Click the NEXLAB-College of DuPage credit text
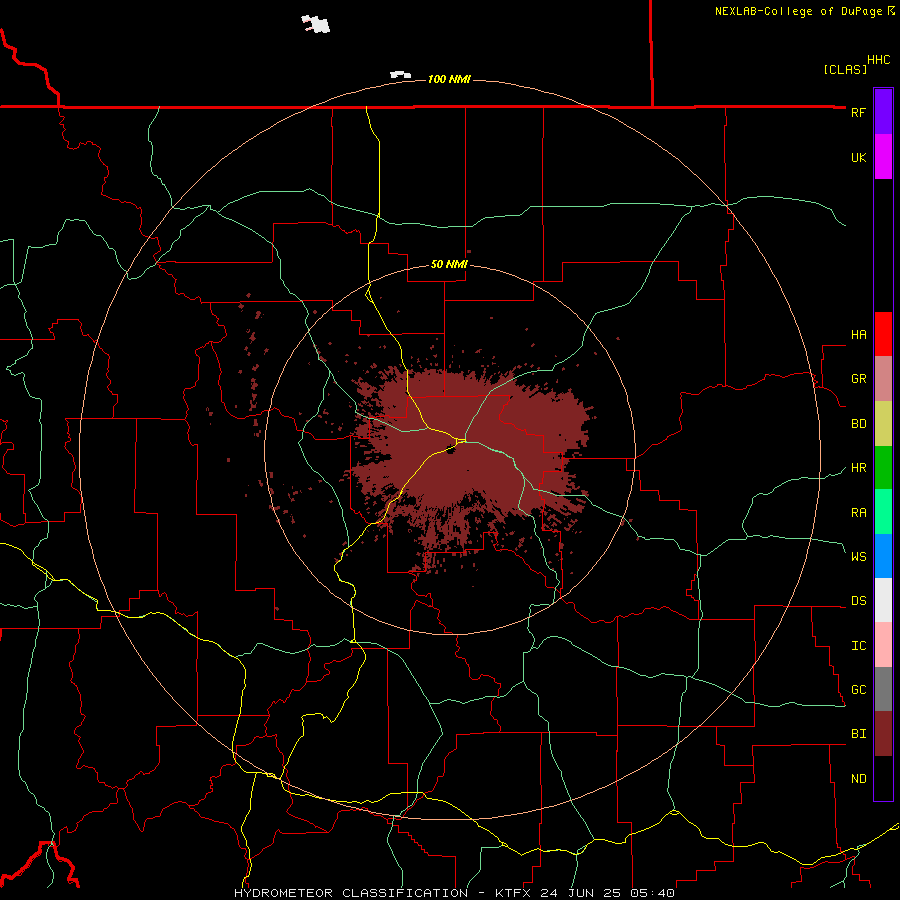The image size is (900, 900). coord(798,11)
